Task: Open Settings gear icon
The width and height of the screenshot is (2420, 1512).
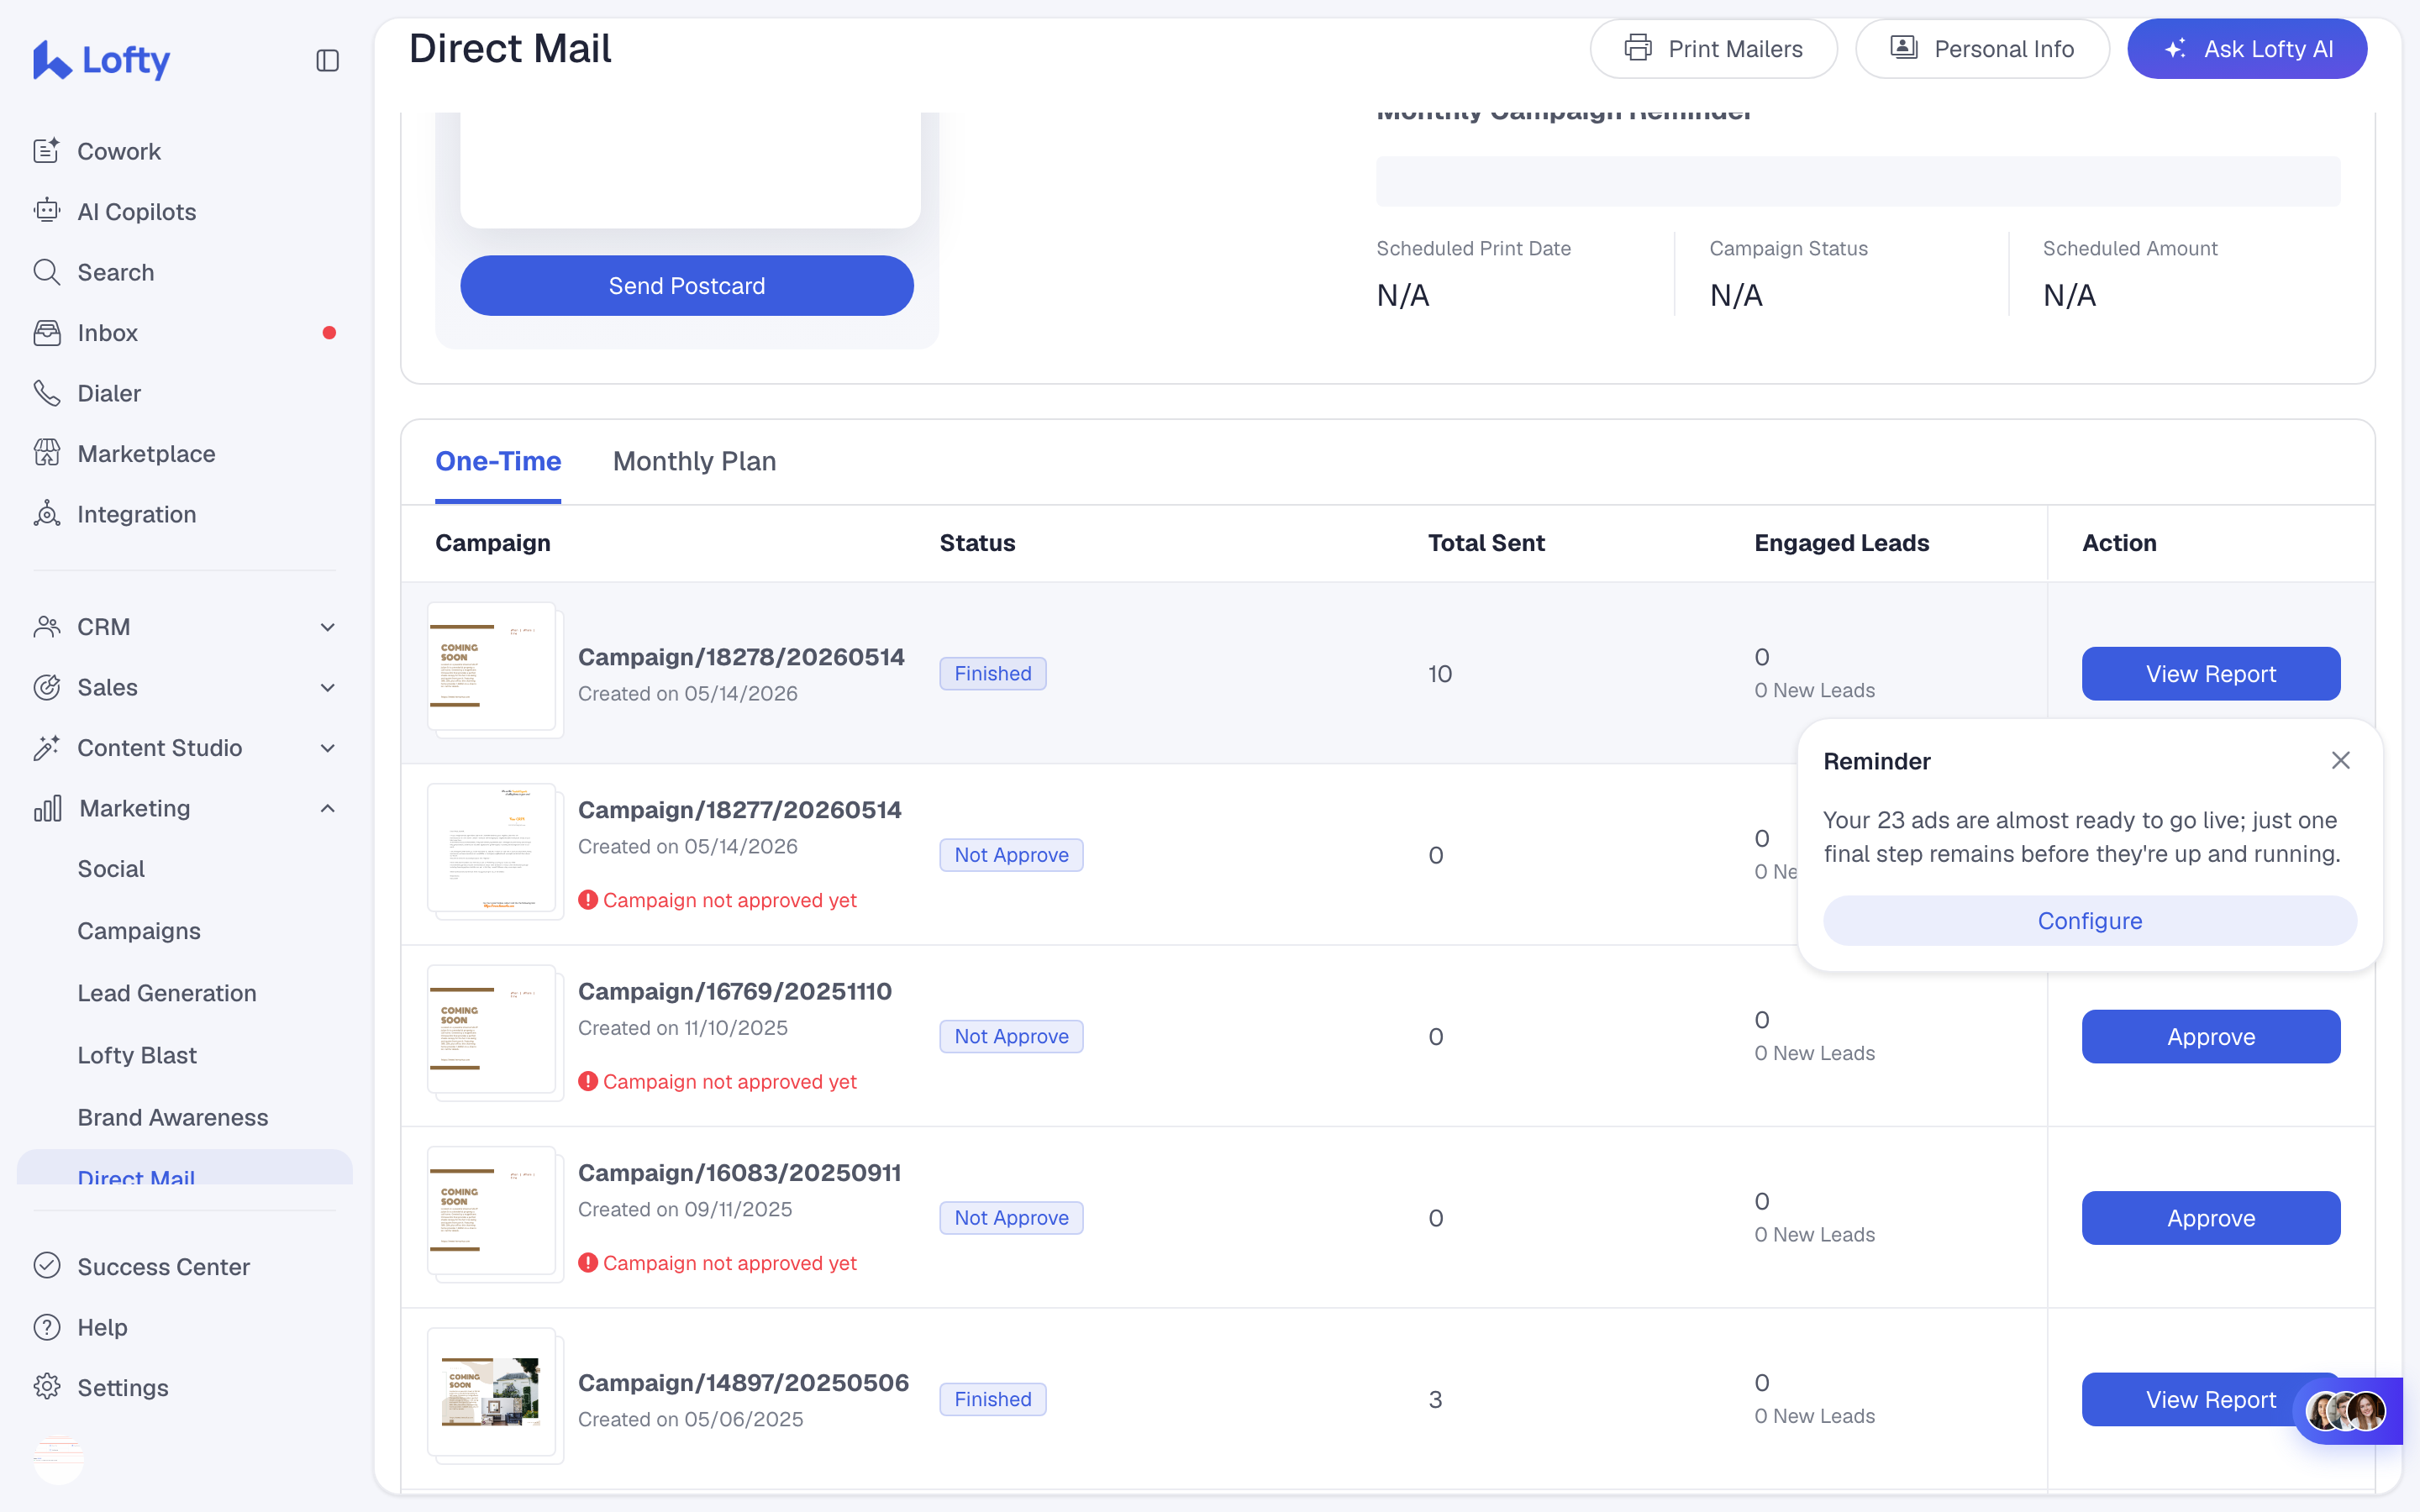Action: (46, 1387)
